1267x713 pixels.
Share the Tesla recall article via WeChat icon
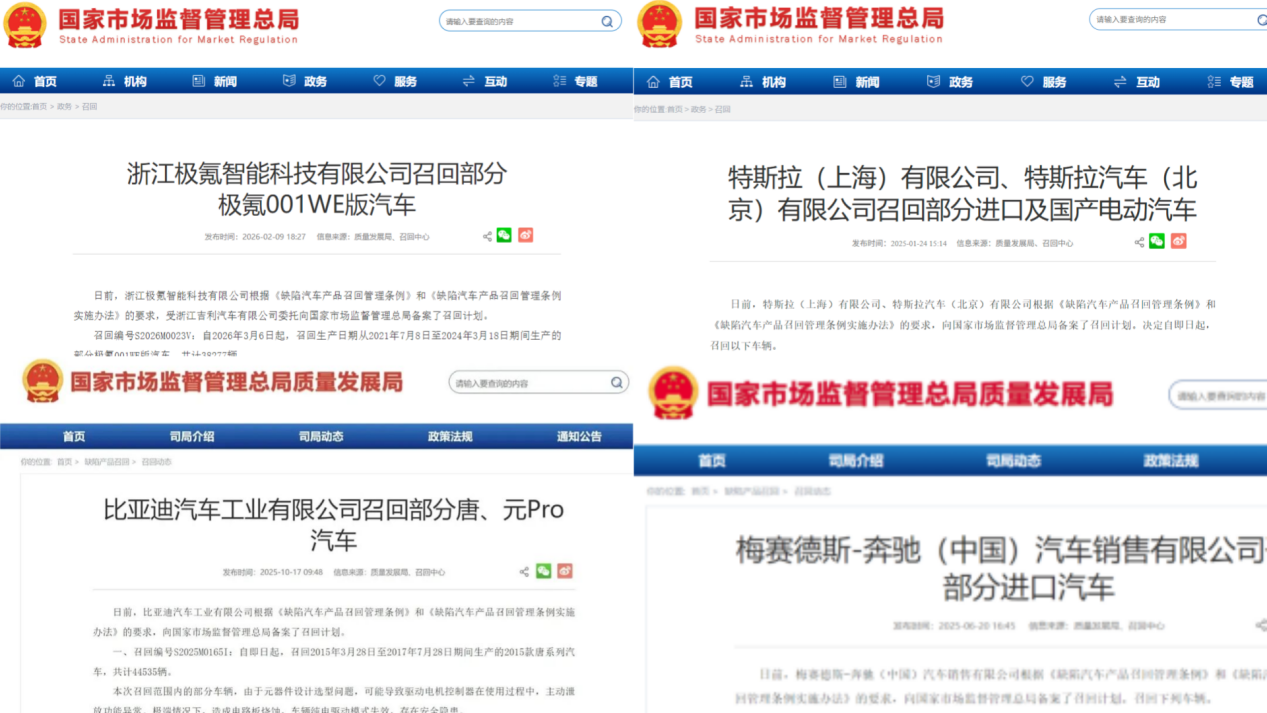click(x=1157, y=241)
